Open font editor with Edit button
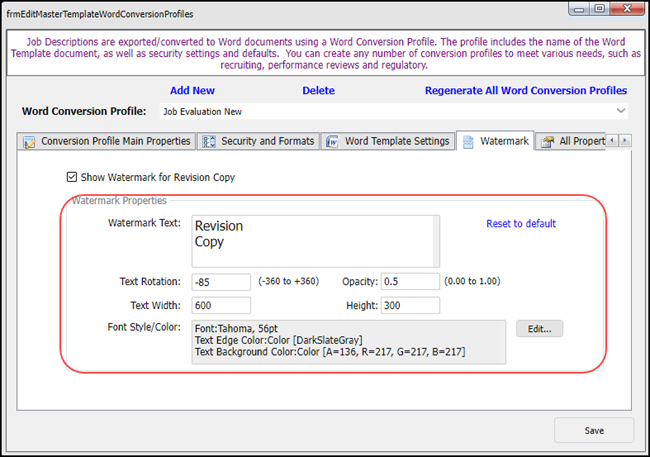This screenshot has height=457, width=650. (x=539, y=329)
